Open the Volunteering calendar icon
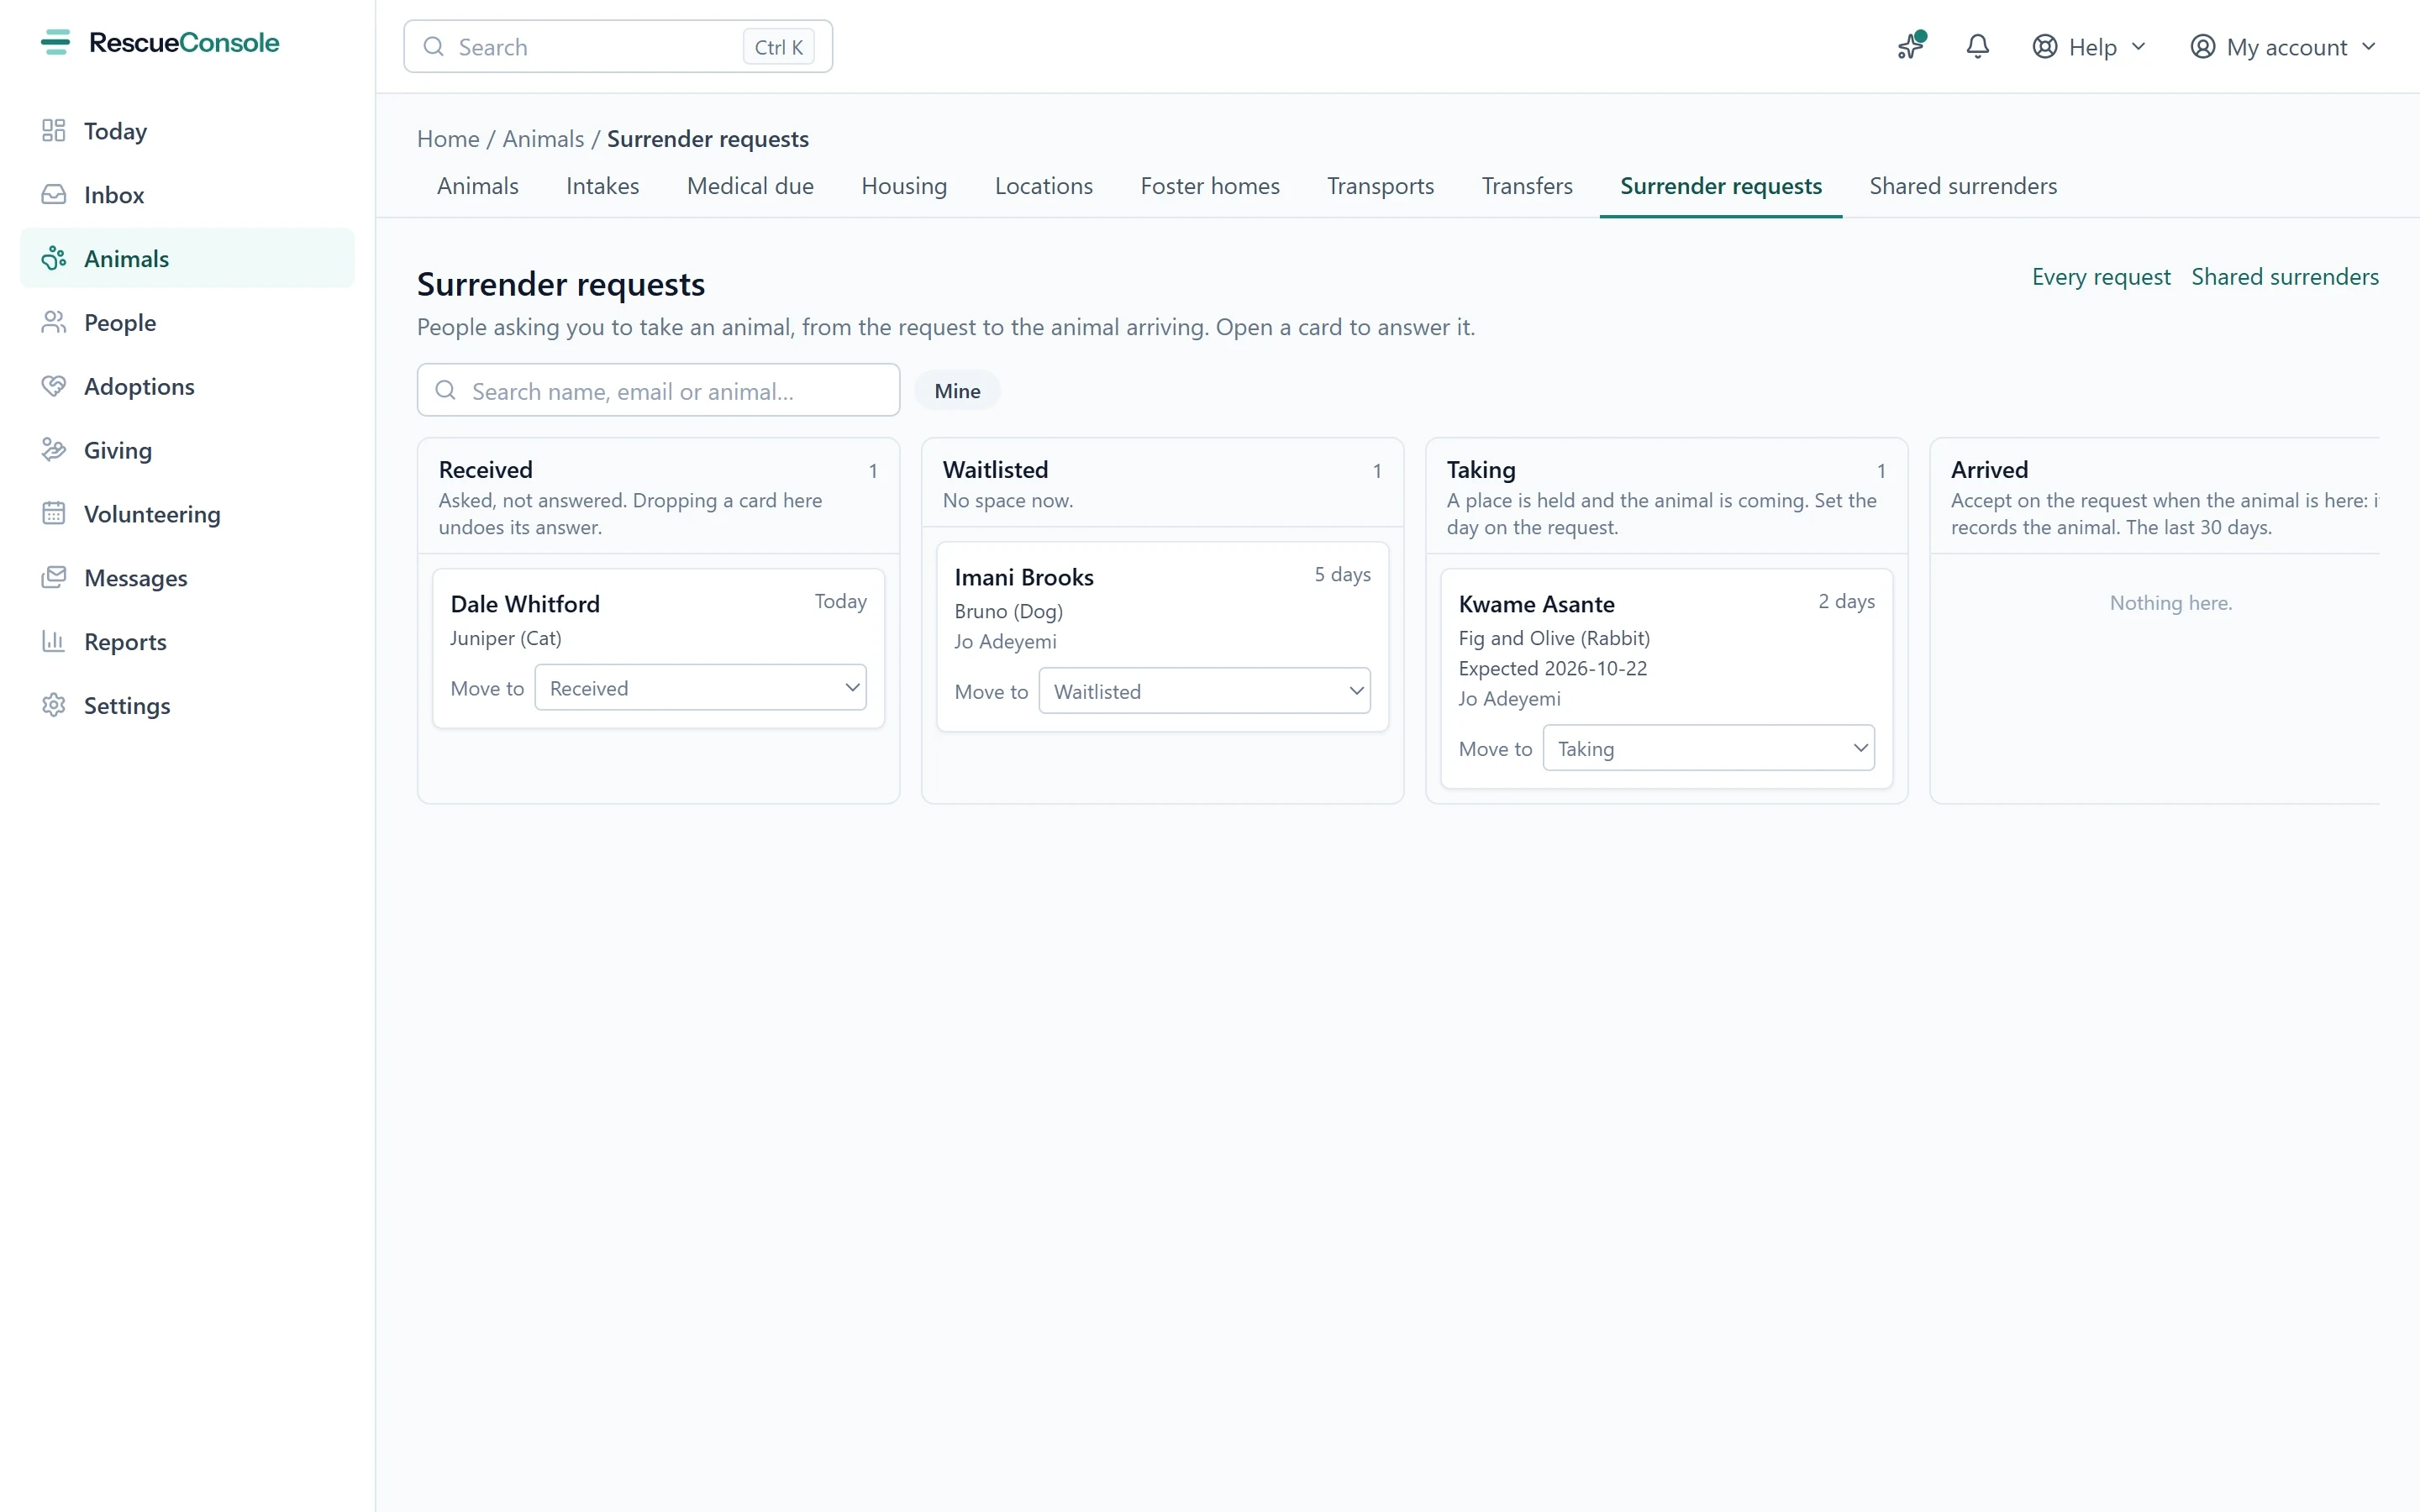The image size is (2420, 1512). pos(54,514)
